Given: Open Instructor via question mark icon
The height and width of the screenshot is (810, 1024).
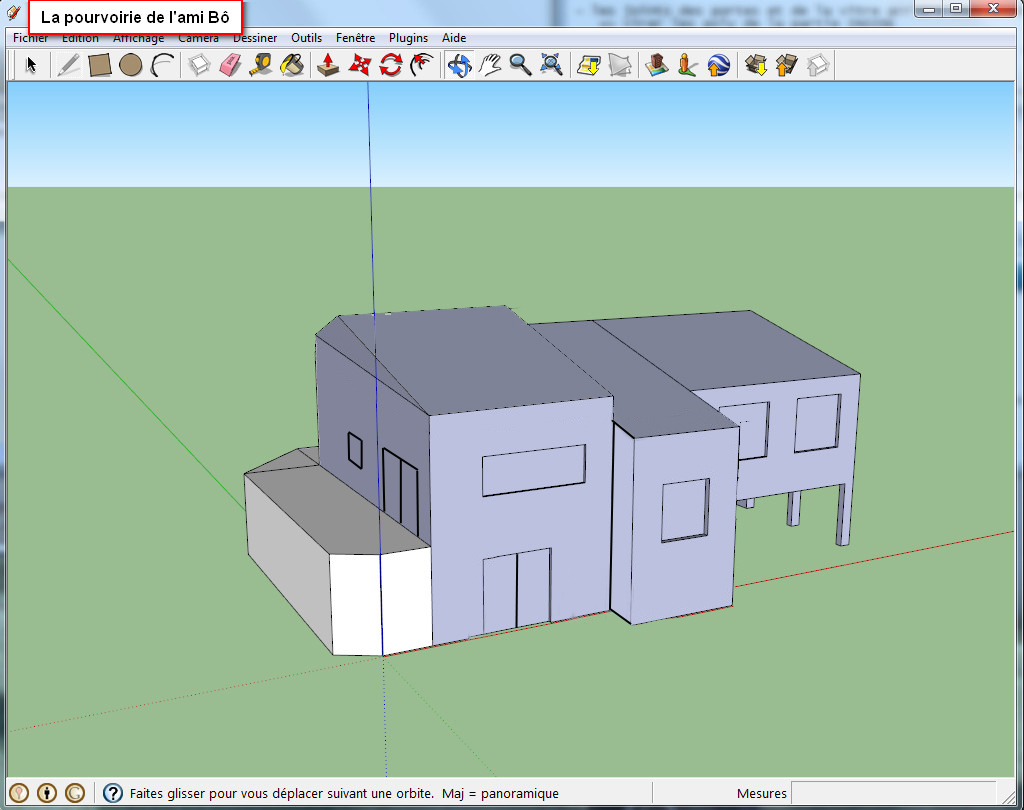Looking at the screenshot, I should (112, 793).
